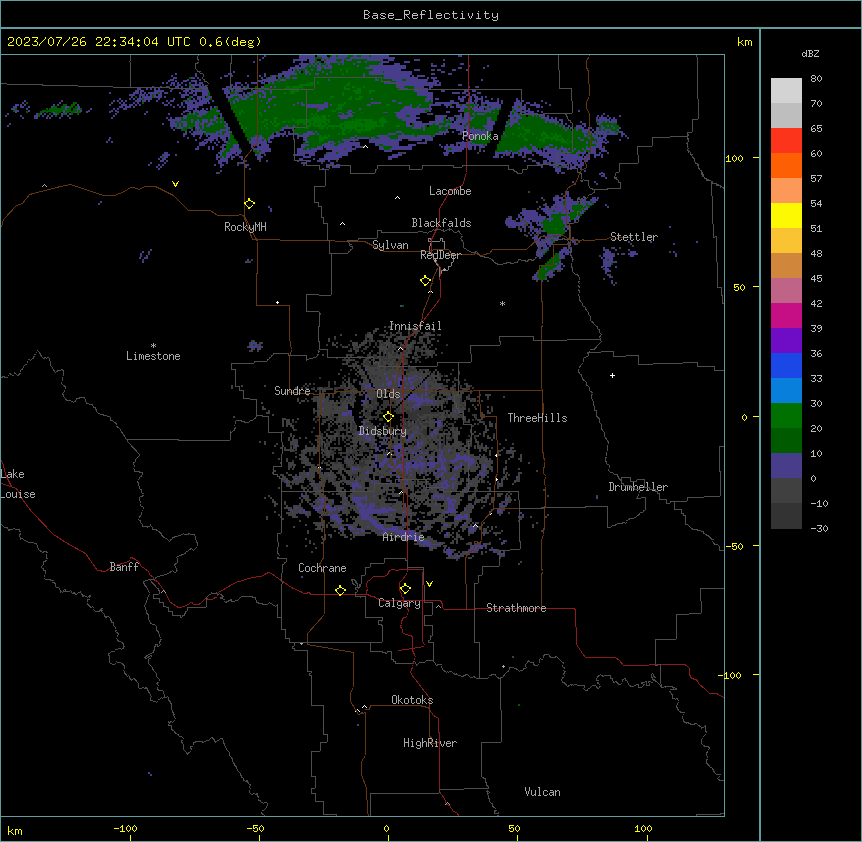Click the Calgary city label
Screen dimensions: 862x842
[x=400, y=603]
